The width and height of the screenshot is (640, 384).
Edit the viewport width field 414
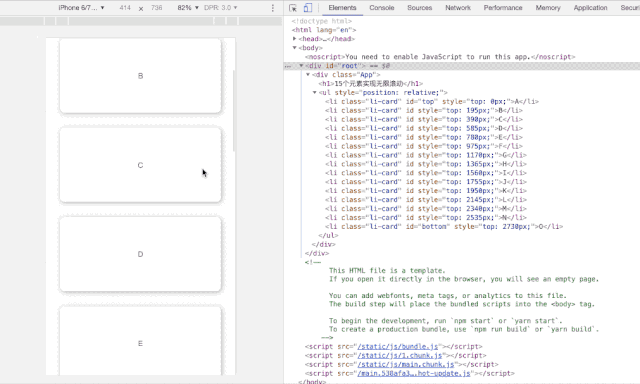pos(125,8)
